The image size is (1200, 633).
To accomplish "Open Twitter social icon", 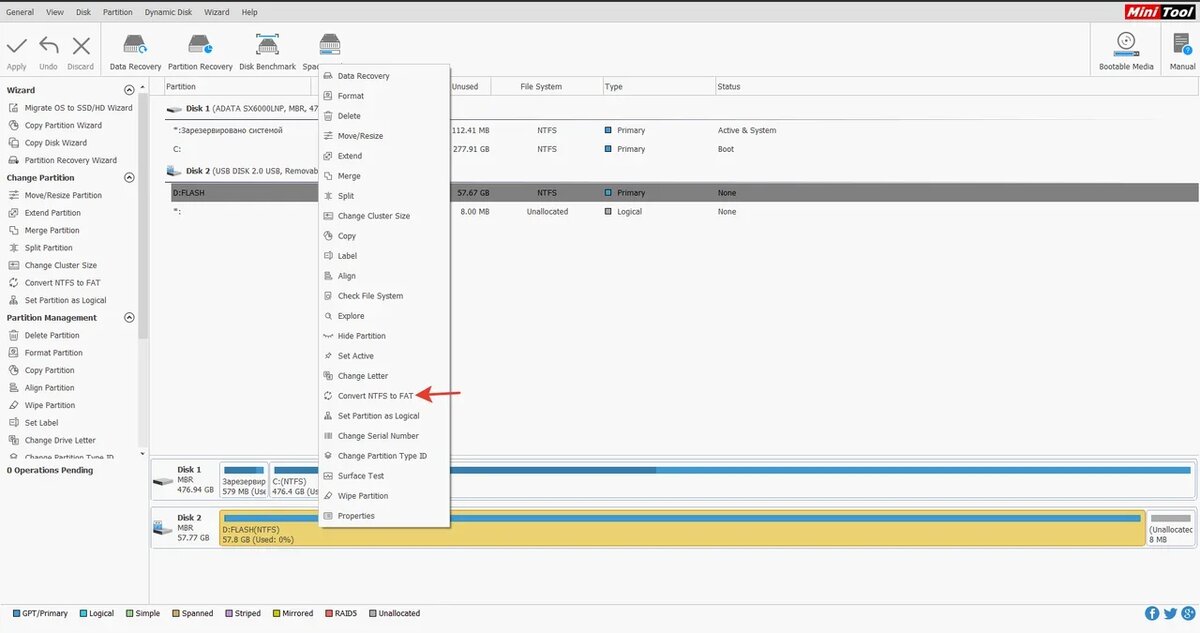I will tap(1170, 613).
